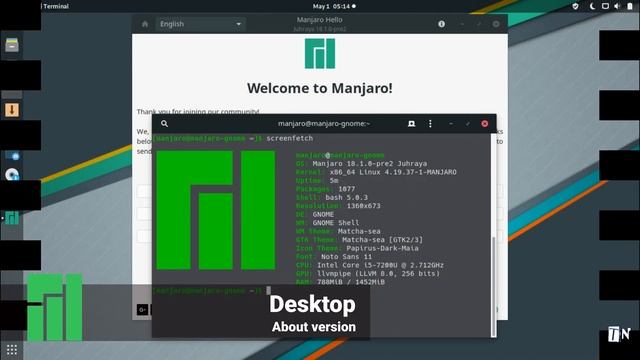Click the Manjaro logo in the Hello window
The height and width of the screenshot is (360, 640).
320,53
